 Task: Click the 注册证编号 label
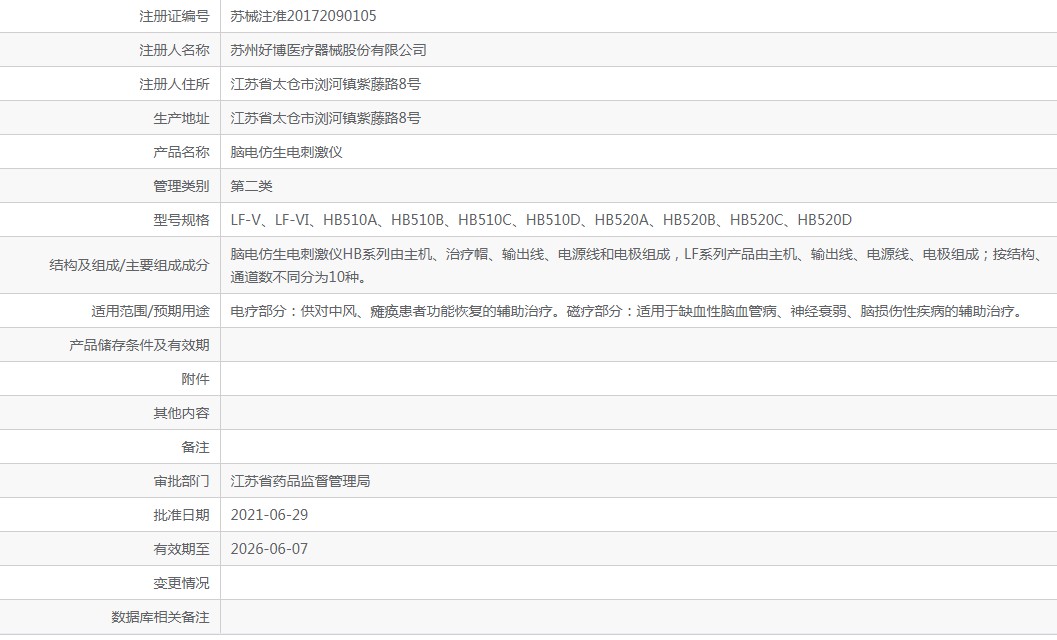(x=174, y=16)
